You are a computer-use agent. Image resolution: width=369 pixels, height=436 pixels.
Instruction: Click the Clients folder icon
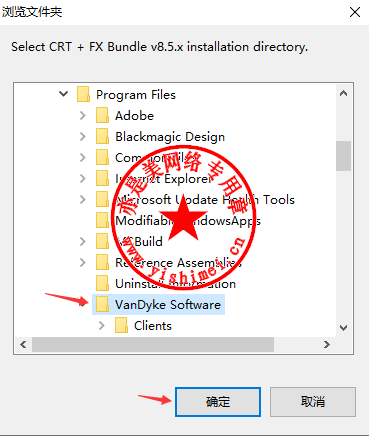pos(121,325)
